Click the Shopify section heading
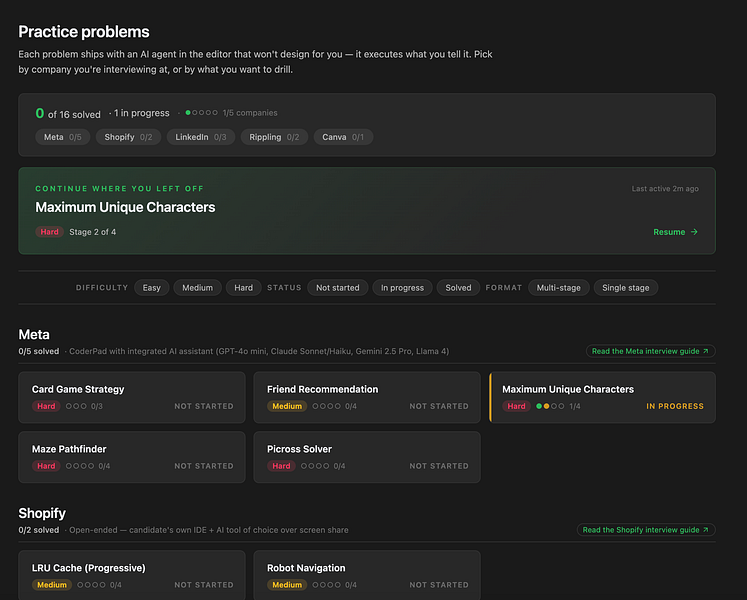Screen dimensions: 747x600 pos(42,513)
